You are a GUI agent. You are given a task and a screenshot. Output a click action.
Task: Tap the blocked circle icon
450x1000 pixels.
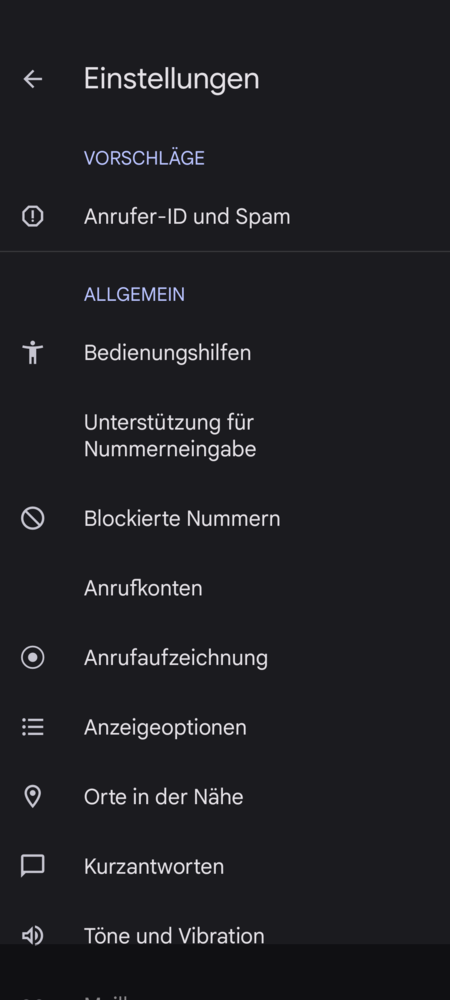click(x=33, y=518)
